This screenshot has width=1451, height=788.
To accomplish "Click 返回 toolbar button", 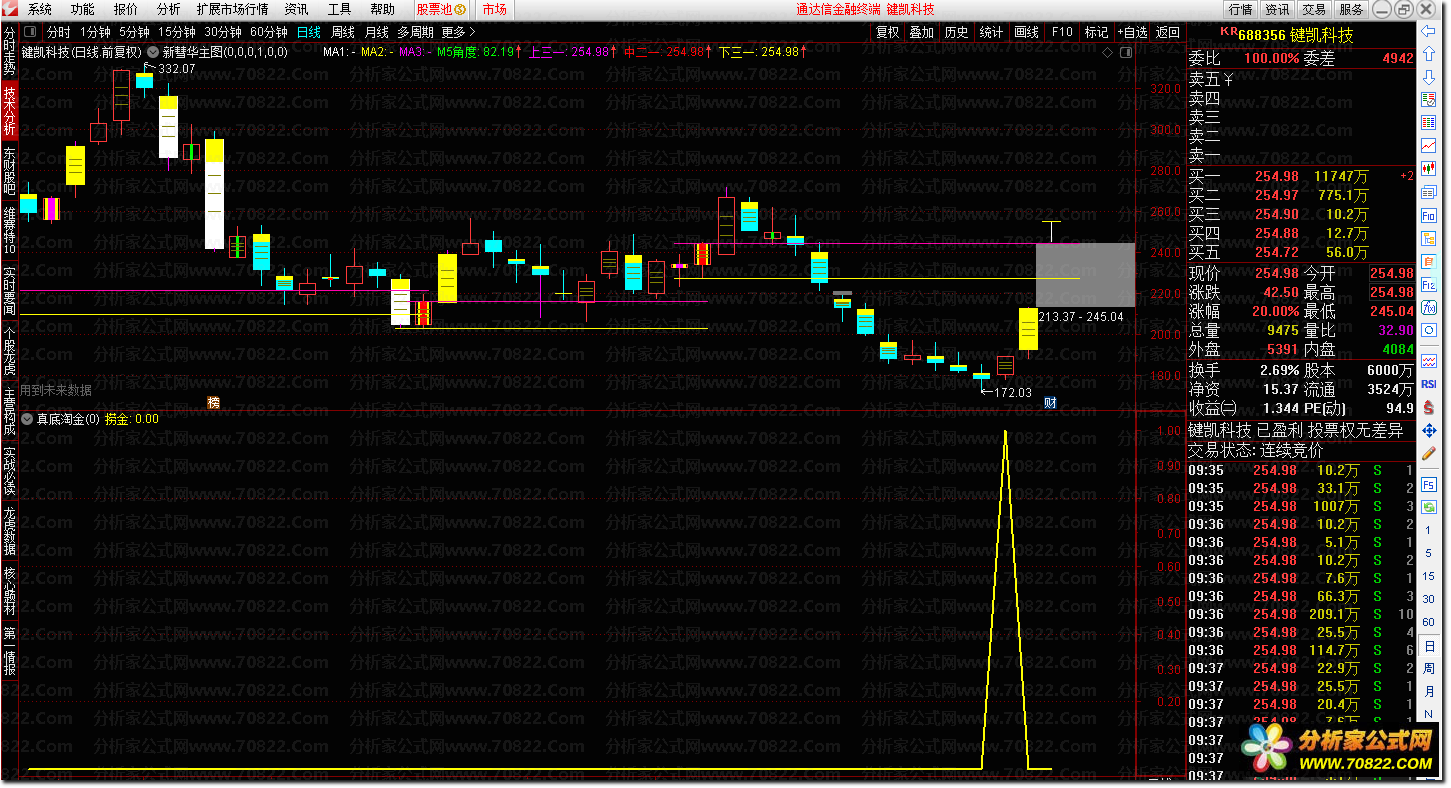I will [1168, 32].
